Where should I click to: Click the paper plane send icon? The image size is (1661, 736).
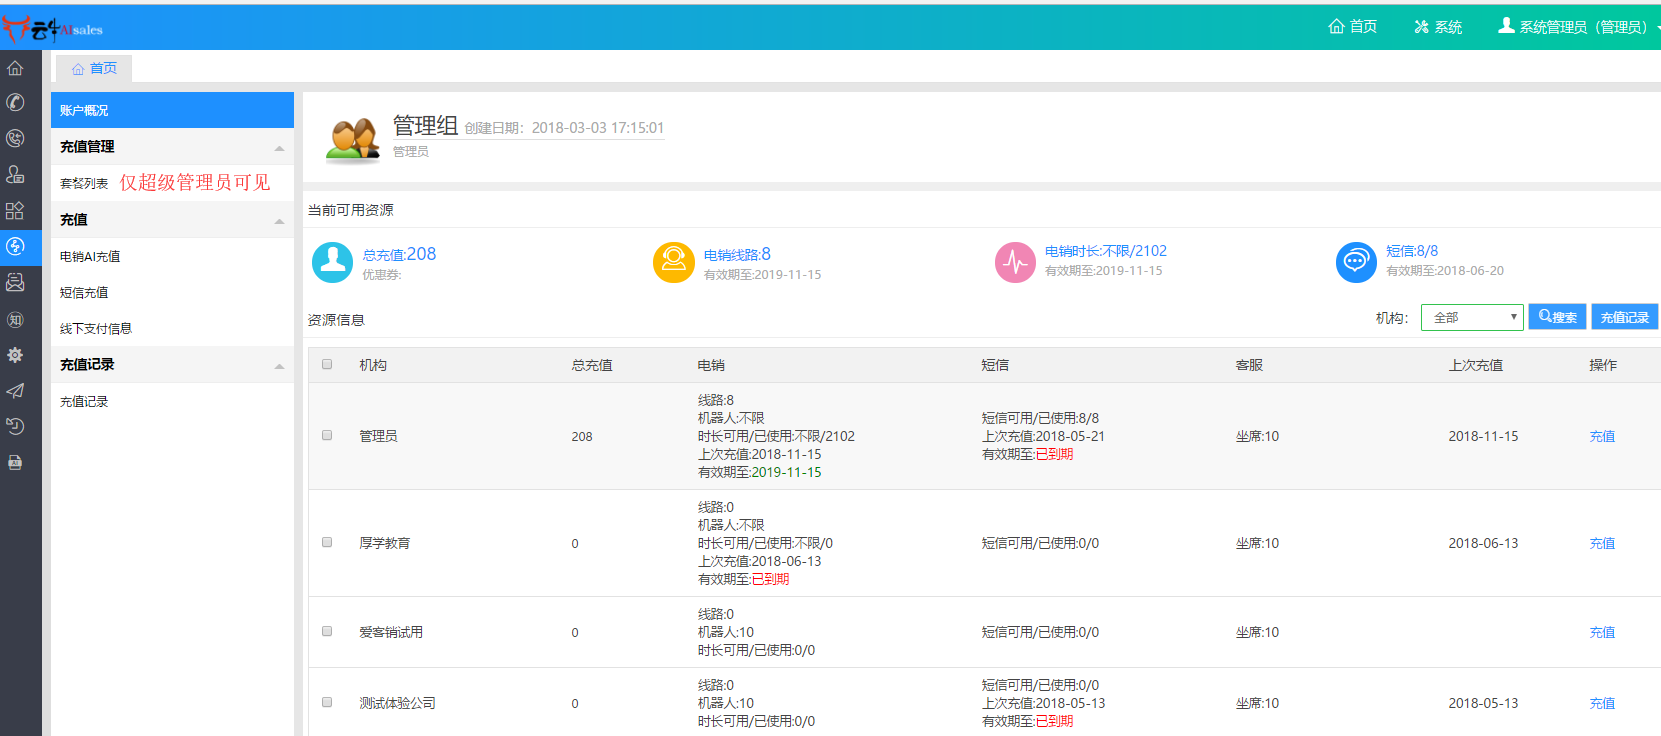click(15, 391)
